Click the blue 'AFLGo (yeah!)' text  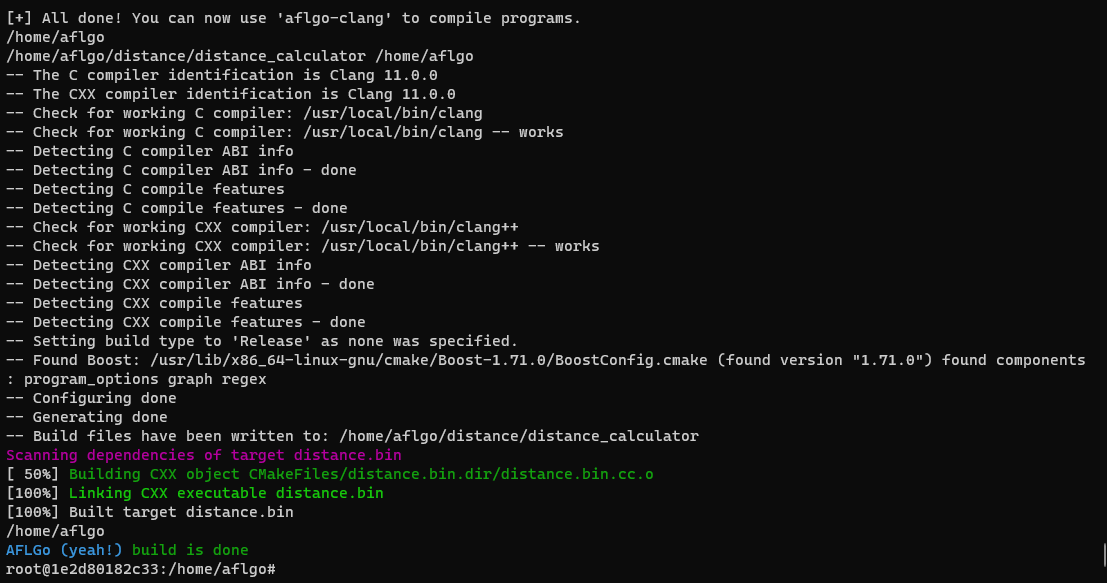click(64, 550)
